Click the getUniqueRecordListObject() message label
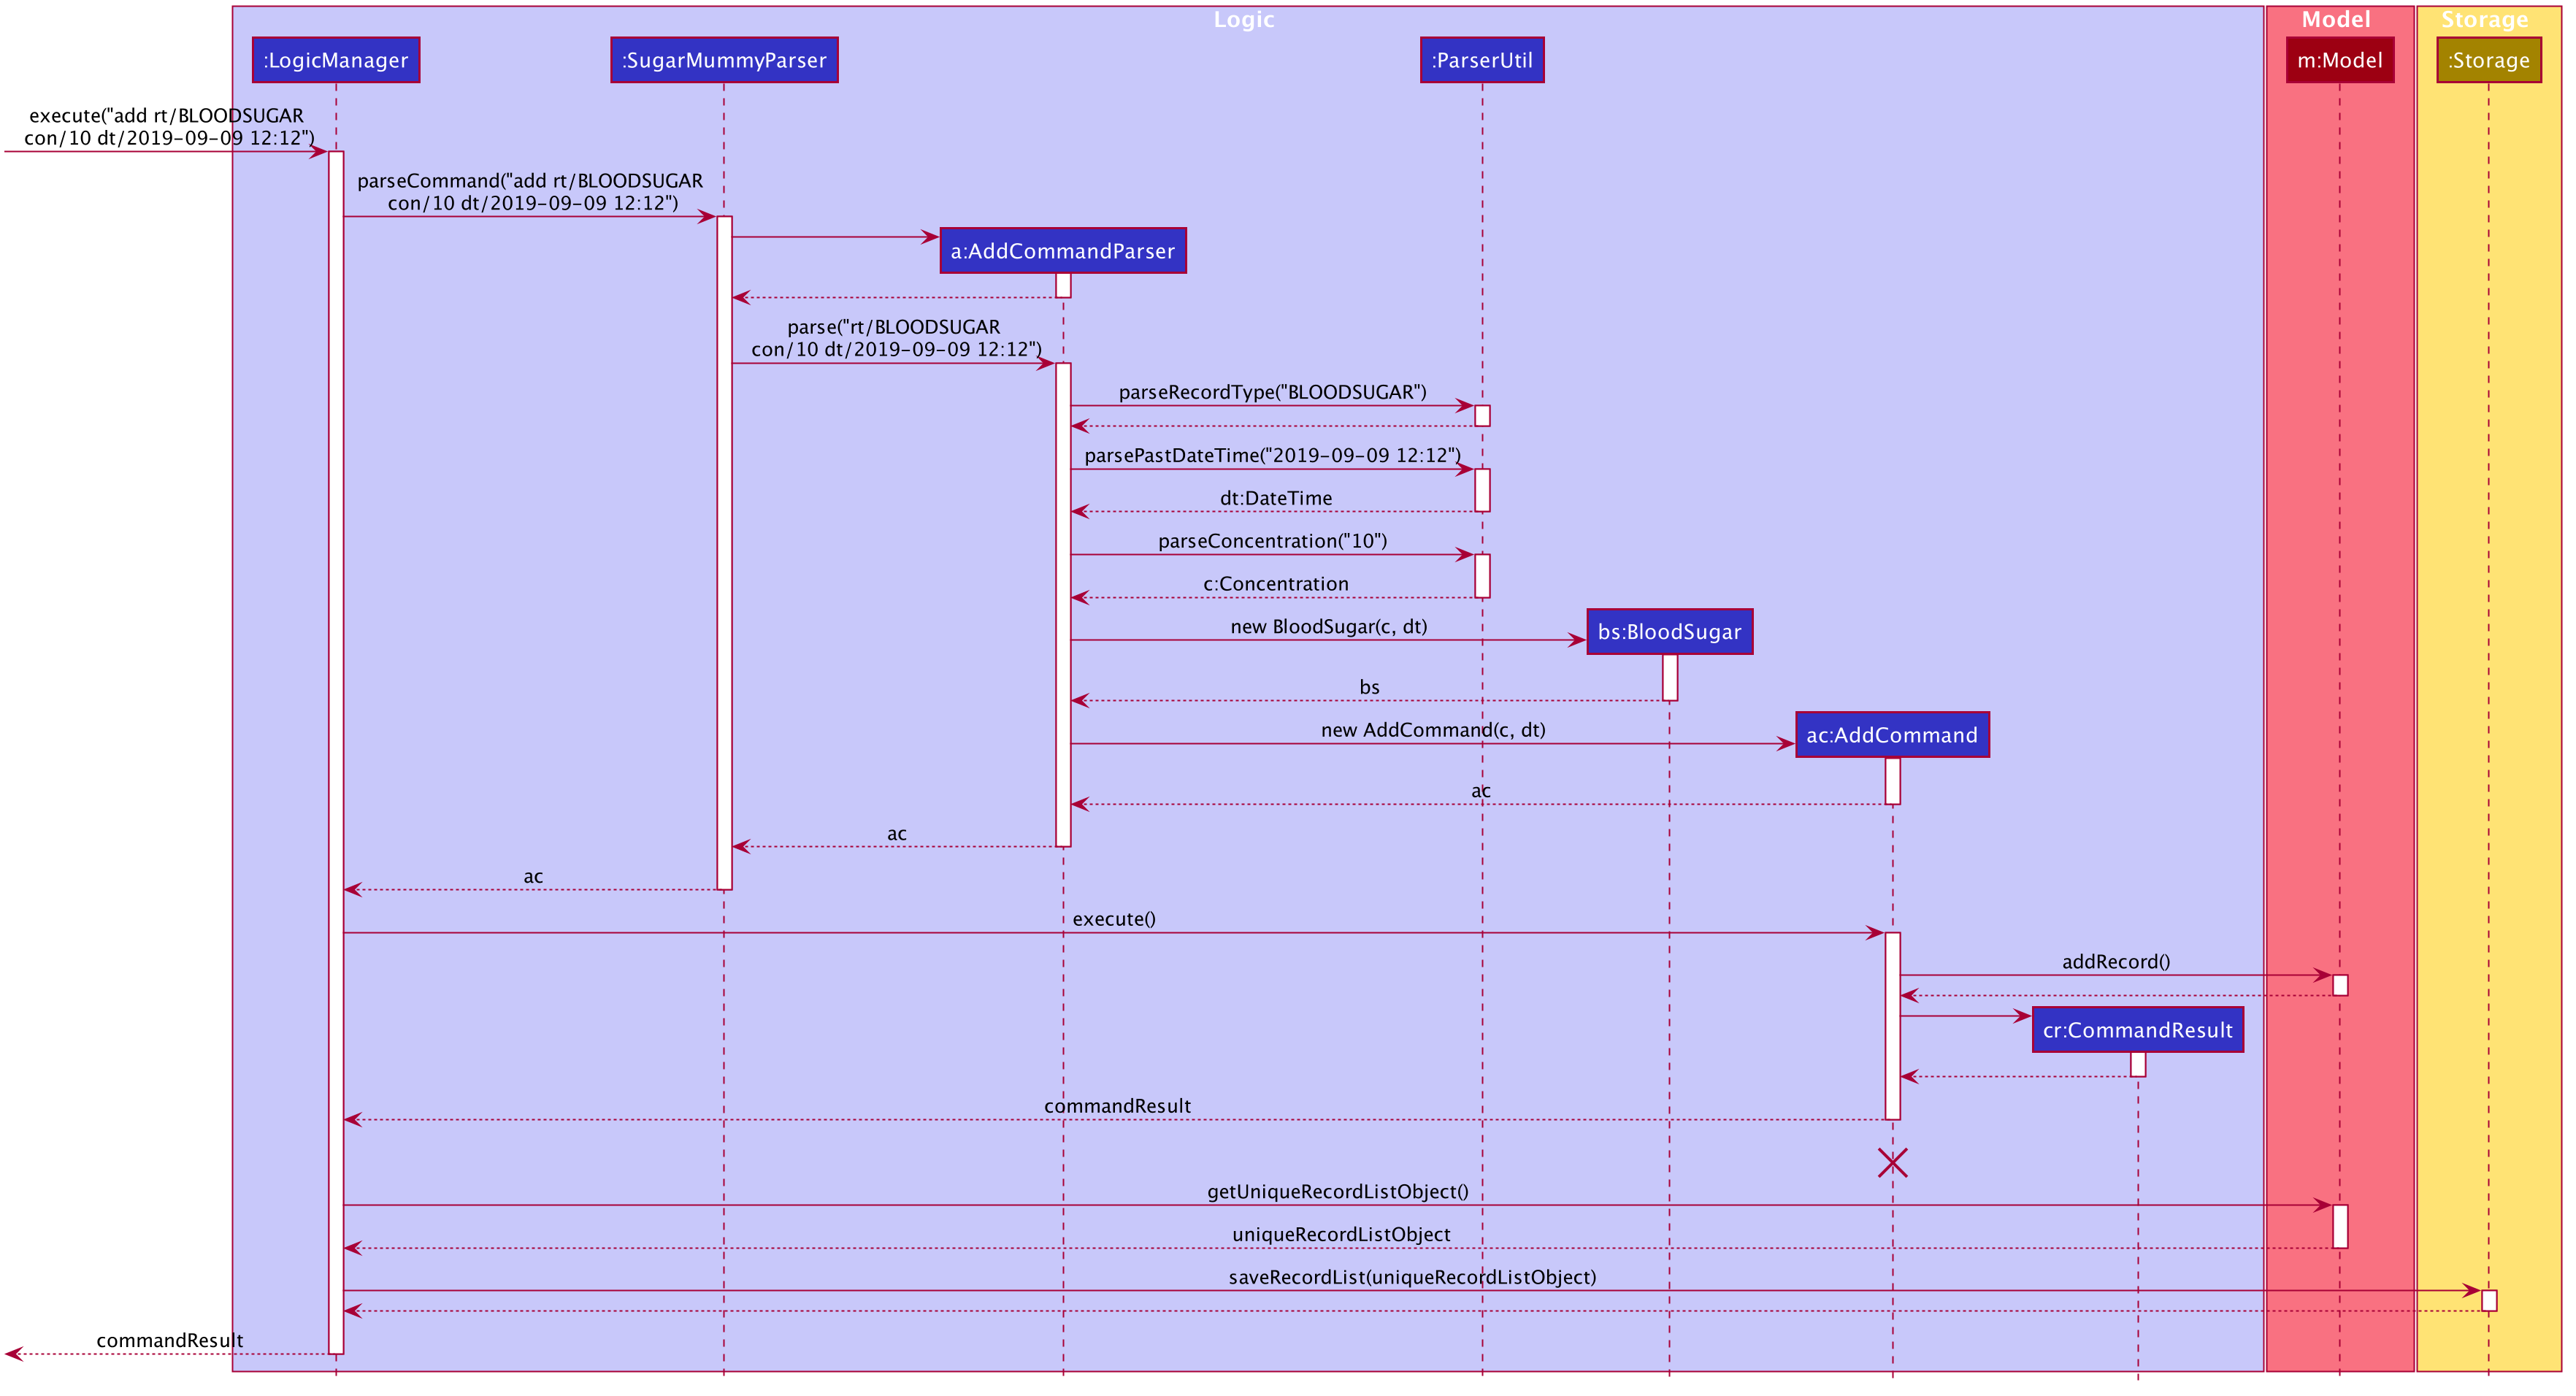The width and height of the screenshot is (2576, 1396). 1338,1191
